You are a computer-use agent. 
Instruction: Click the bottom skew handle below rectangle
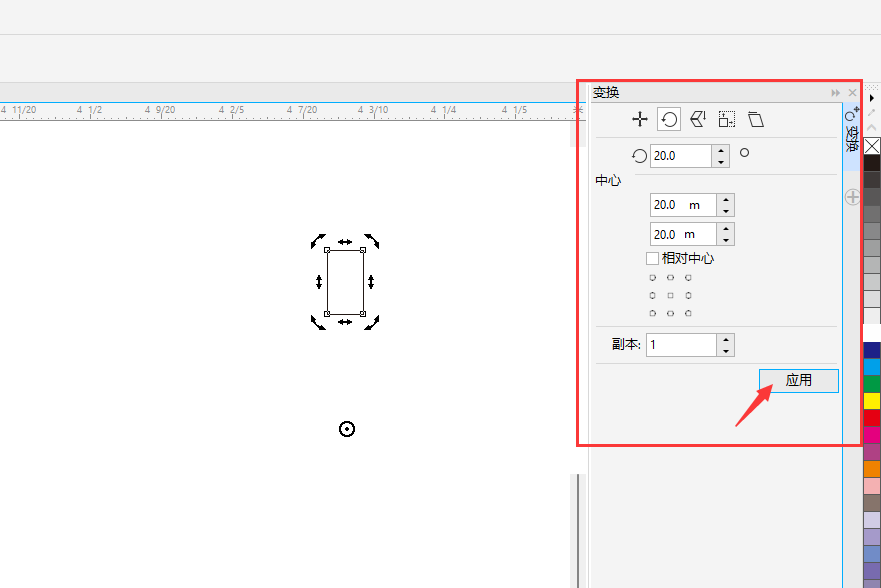point(345,322)
